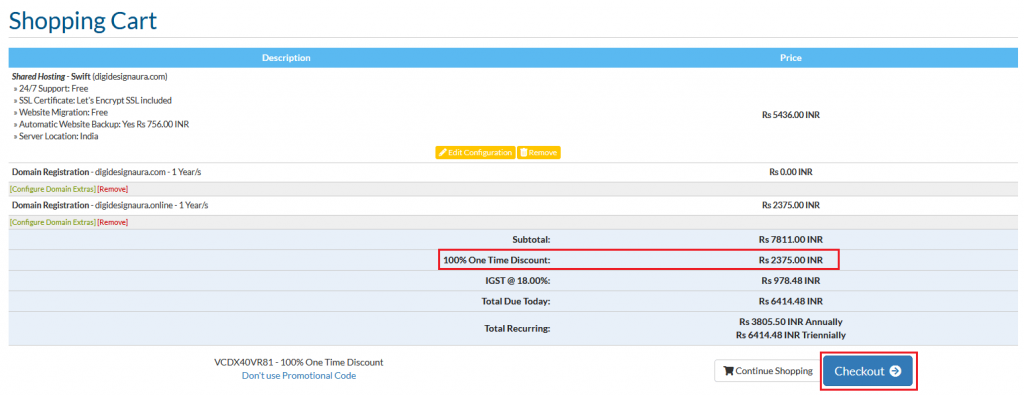Click the Rs 2375.00 INR .online domain price

tap(791, 205)
